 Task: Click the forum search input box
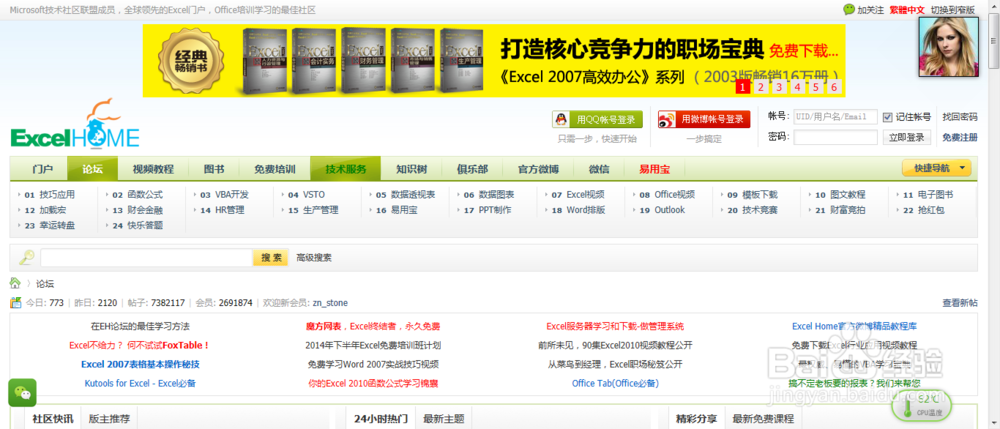[x=147, y=258]
